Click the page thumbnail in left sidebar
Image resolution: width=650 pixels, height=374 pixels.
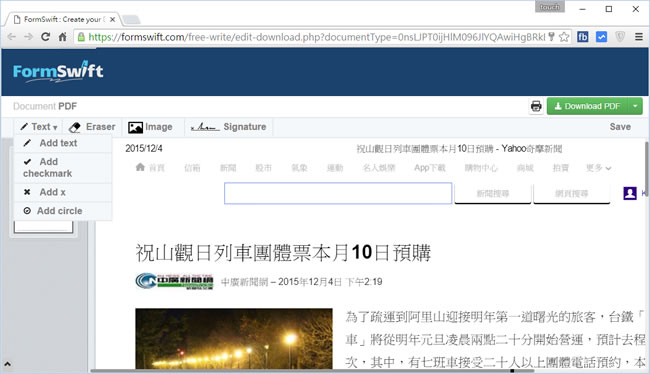click(x=44, y=226)
